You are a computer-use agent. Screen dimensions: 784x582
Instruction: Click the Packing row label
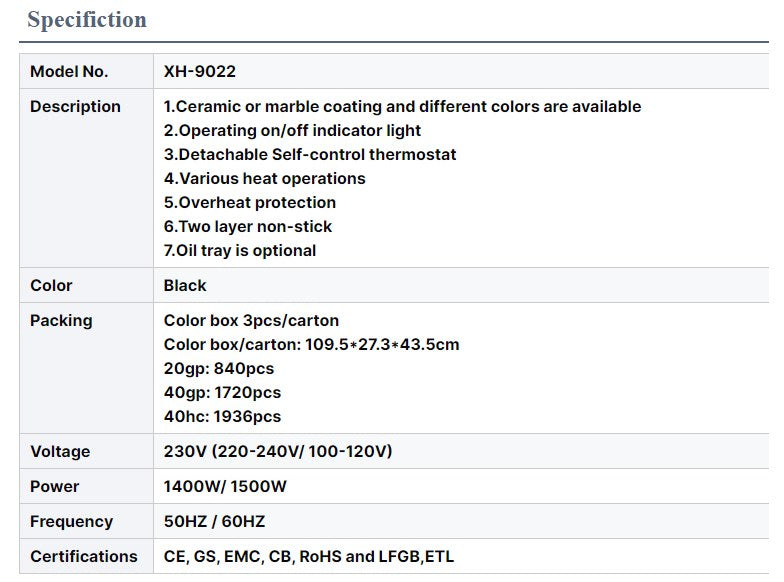pos(61,320)
